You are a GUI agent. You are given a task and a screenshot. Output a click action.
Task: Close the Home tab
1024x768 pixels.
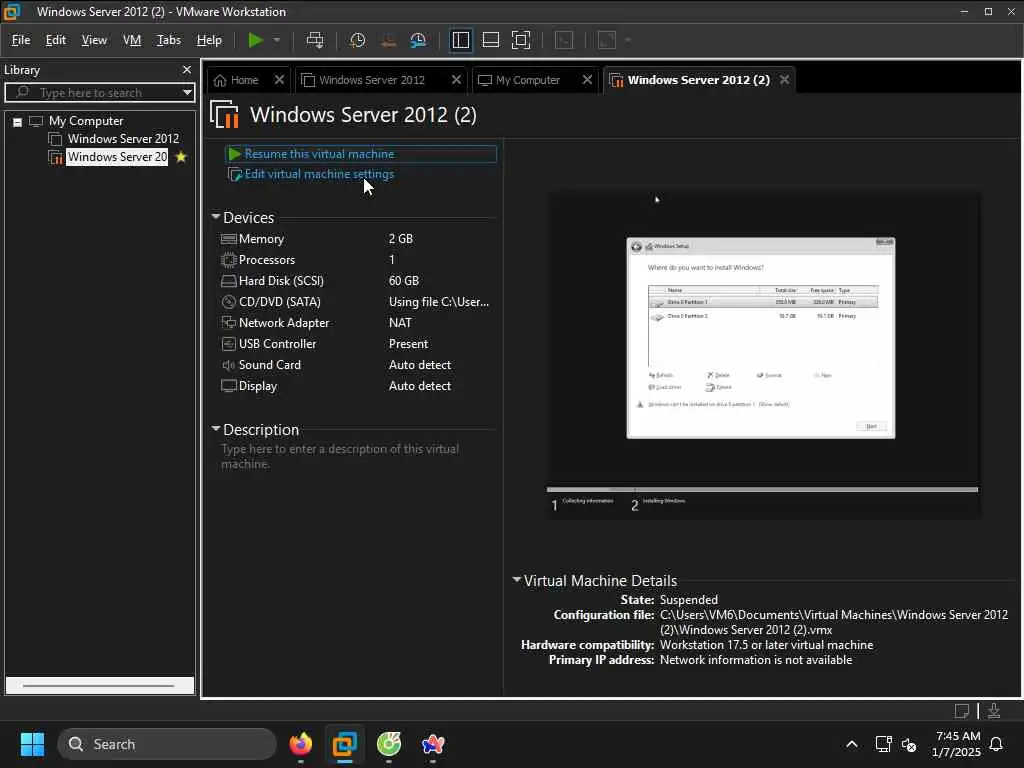(280, 80)
